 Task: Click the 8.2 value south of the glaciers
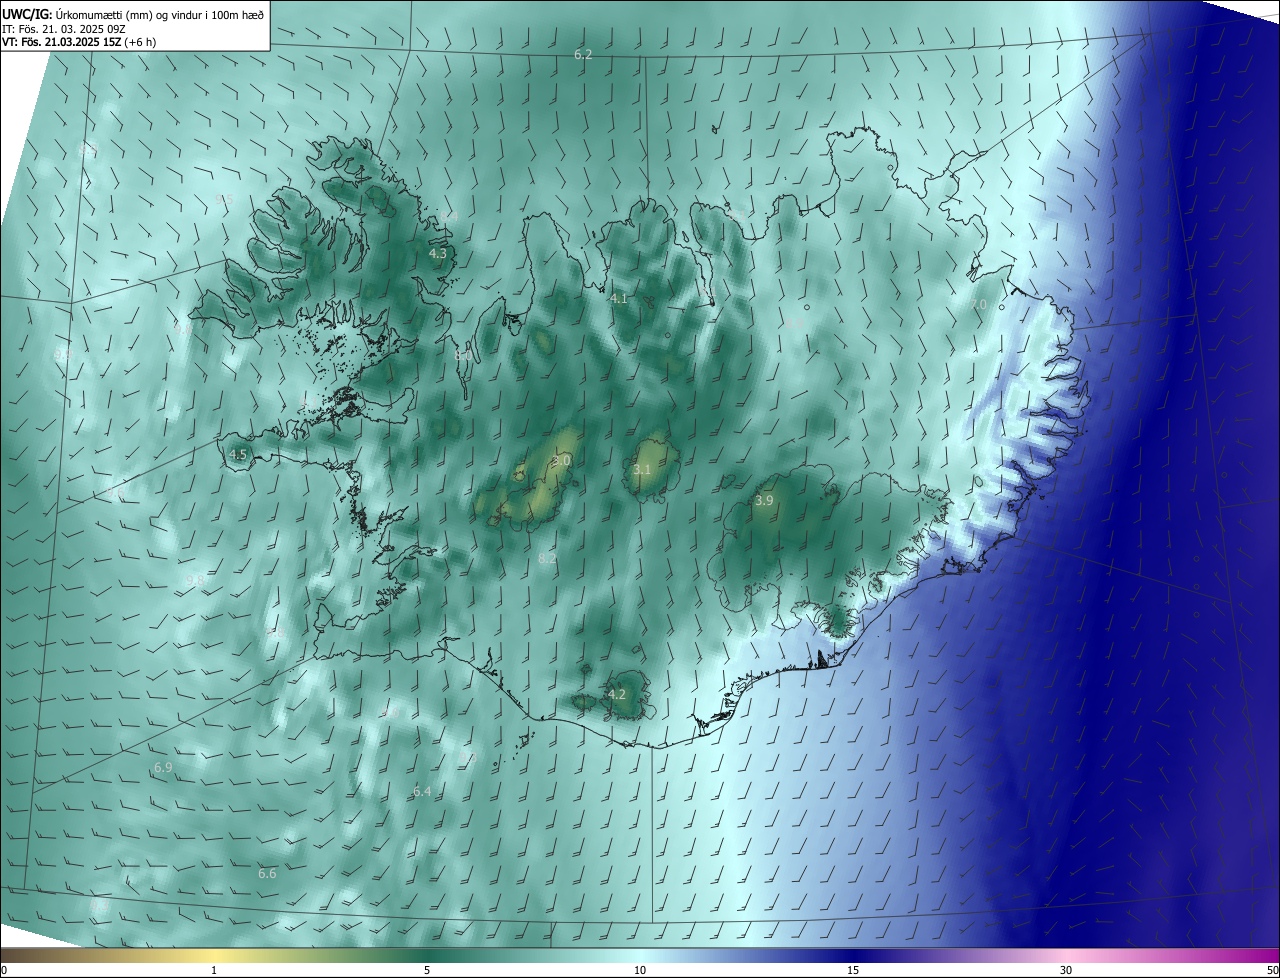pos(547,559)
